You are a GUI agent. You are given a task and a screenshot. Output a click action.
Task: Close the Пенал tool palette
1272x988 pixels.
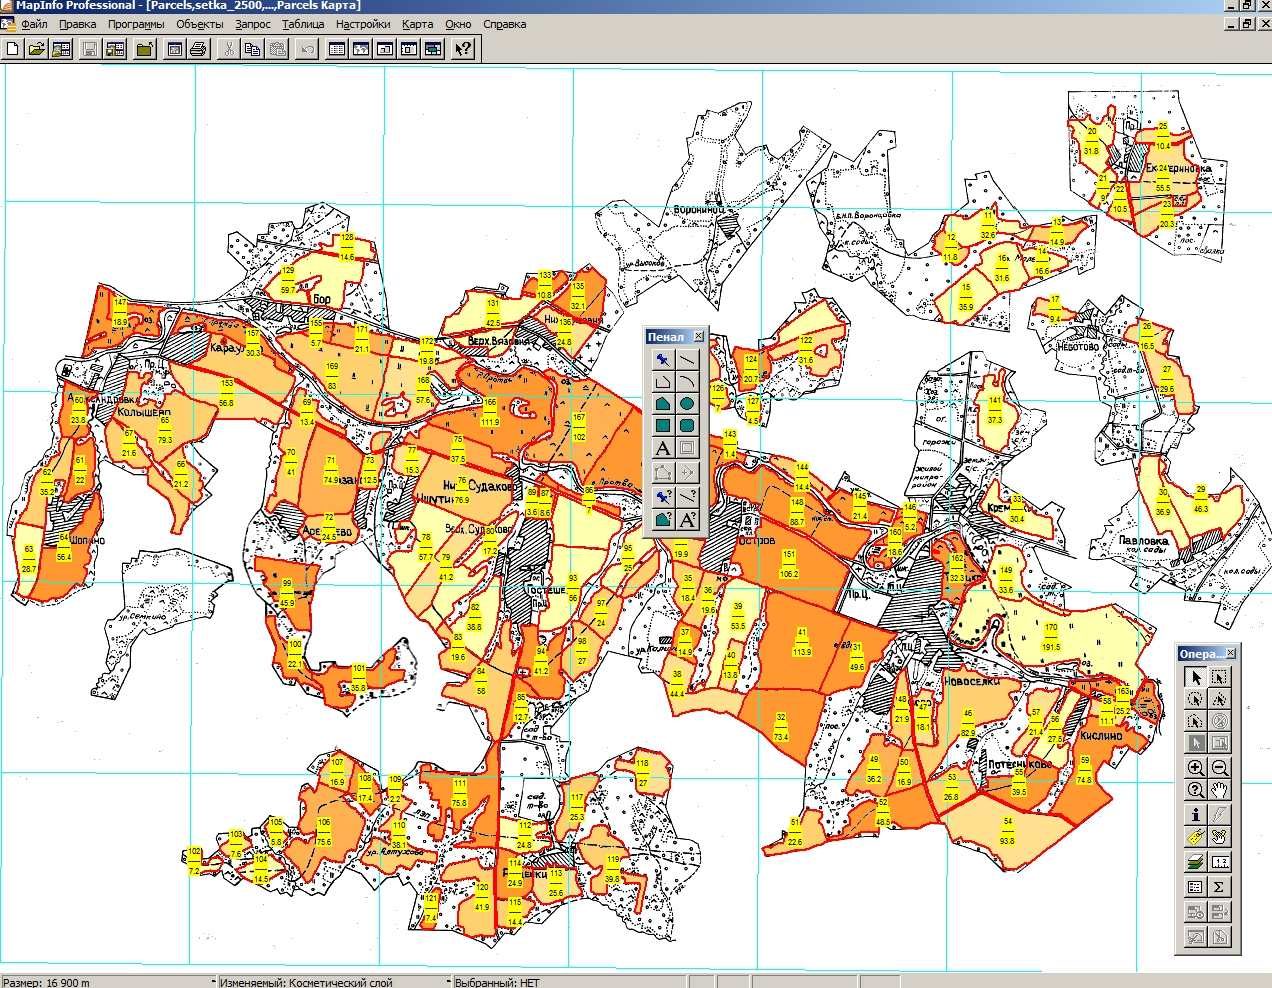(698, 337)
